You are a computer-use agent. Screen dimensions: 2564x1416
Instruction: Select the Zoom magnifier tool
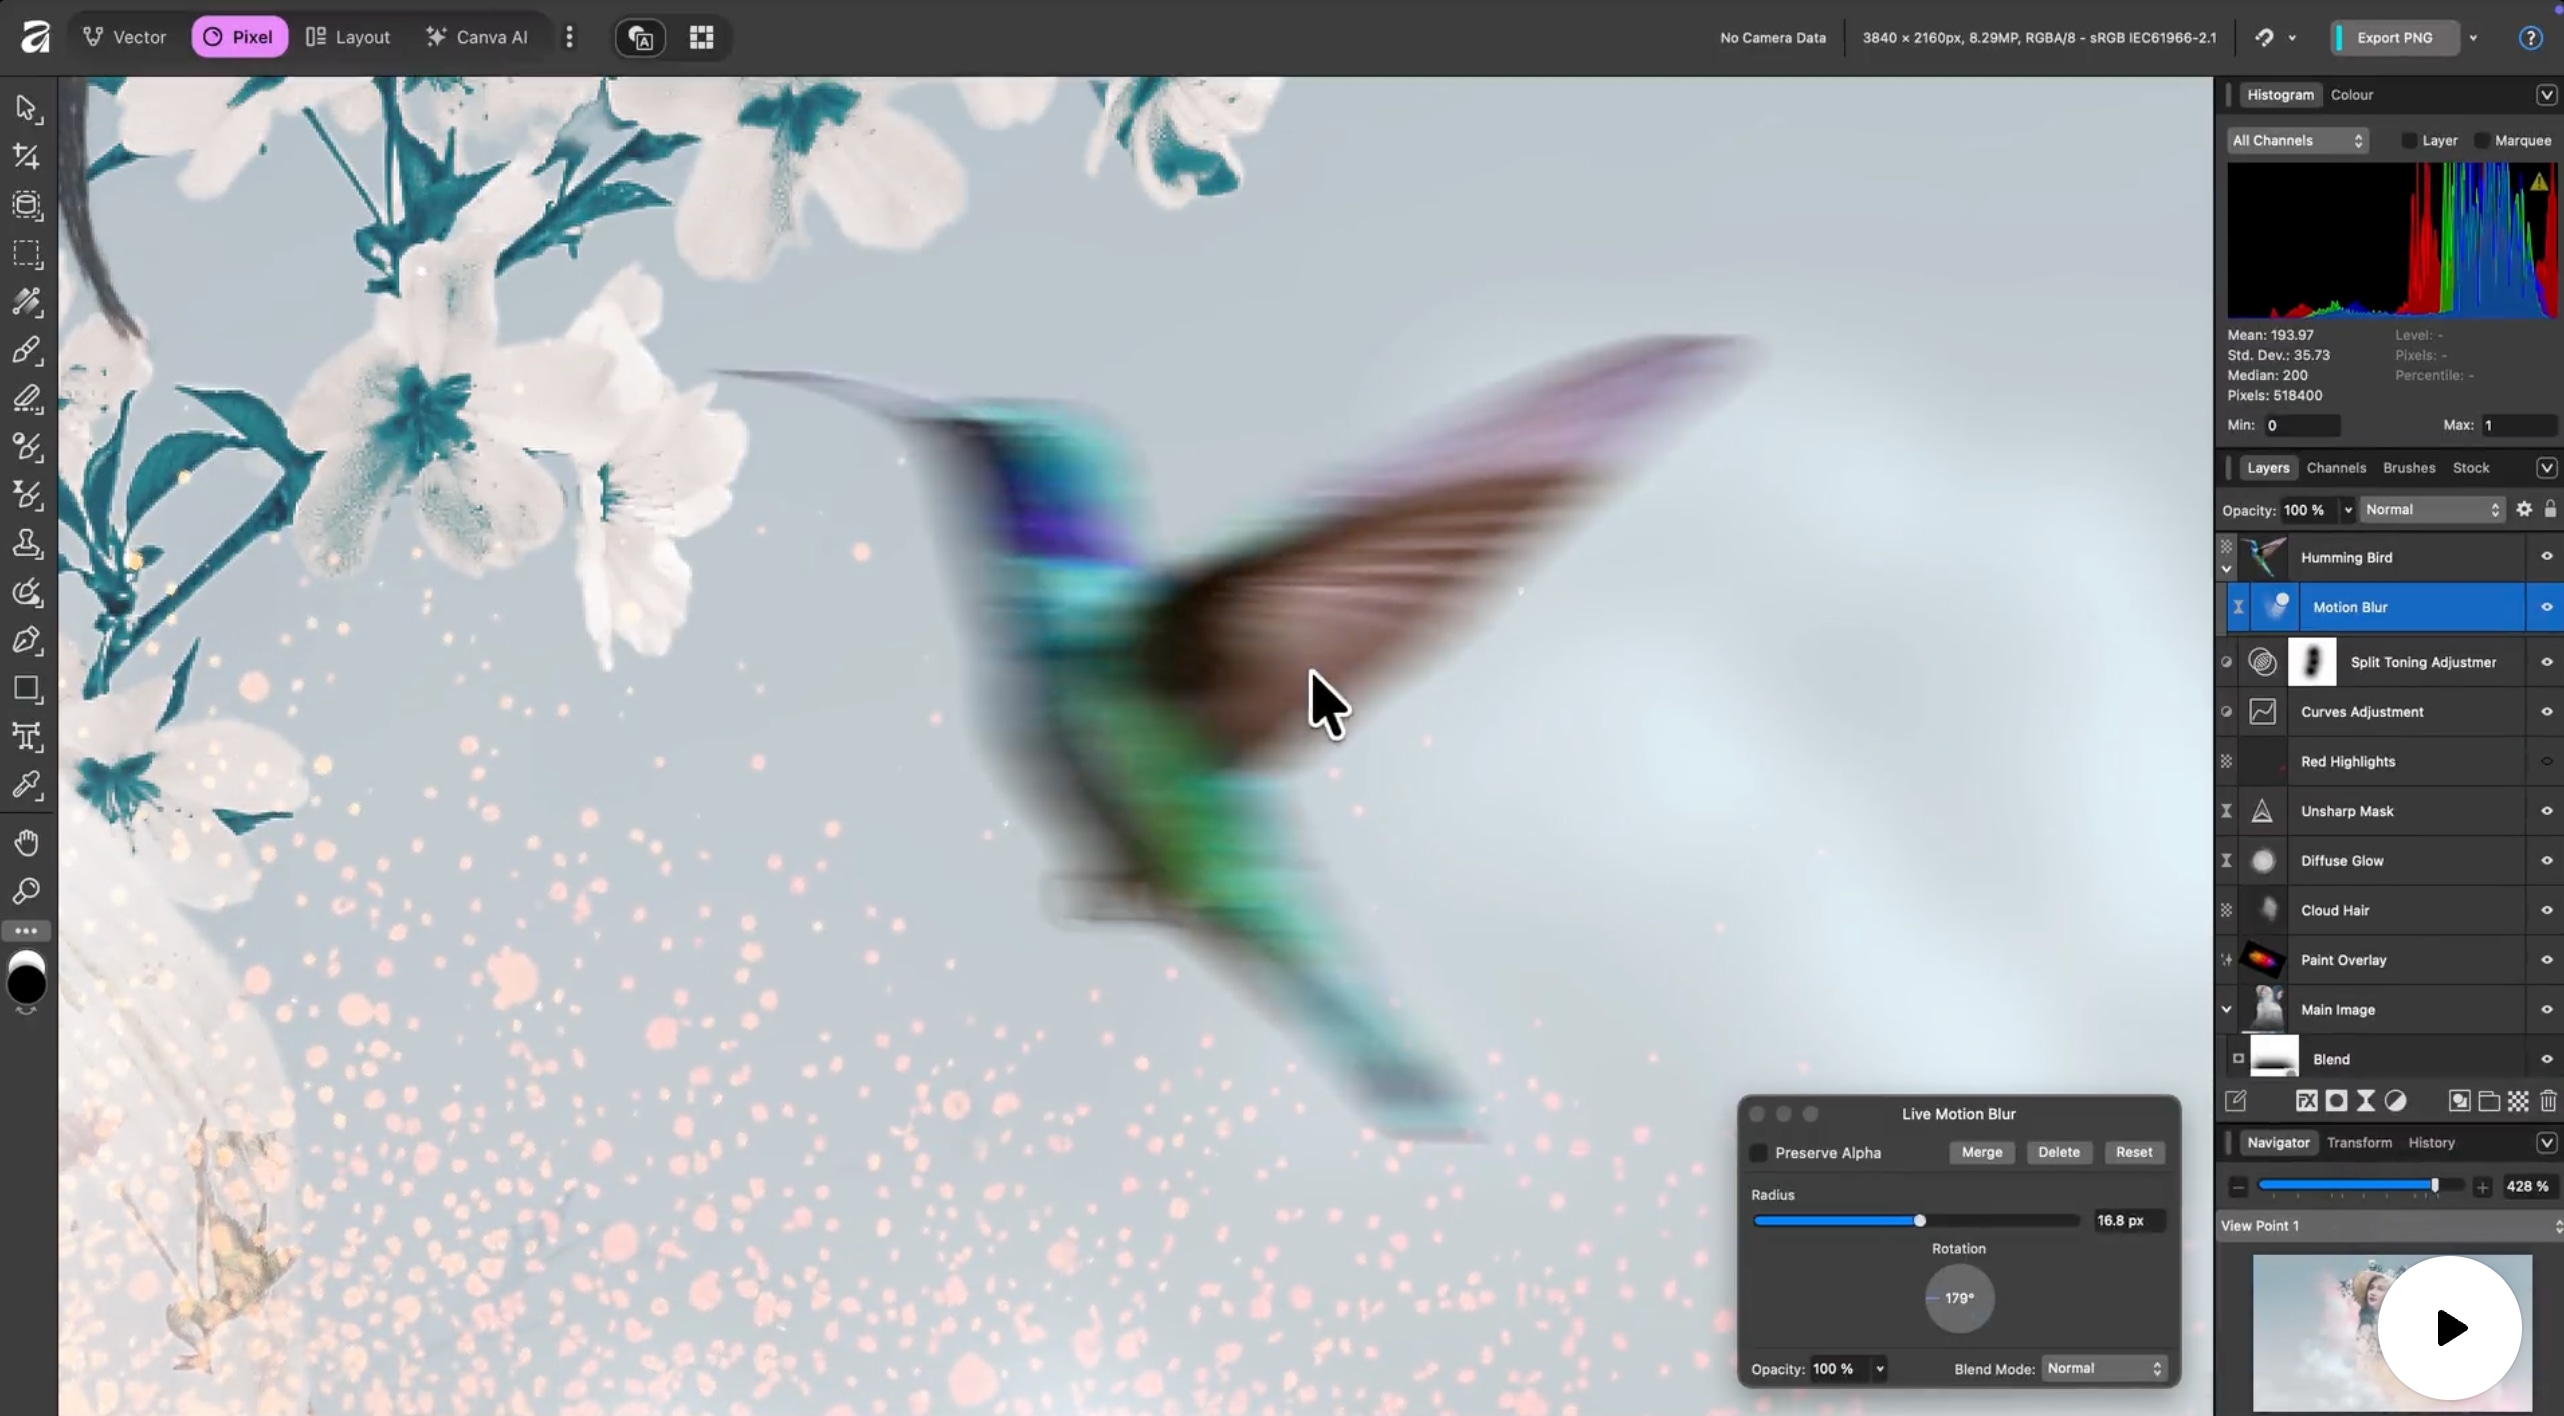[x=28, y=890]
